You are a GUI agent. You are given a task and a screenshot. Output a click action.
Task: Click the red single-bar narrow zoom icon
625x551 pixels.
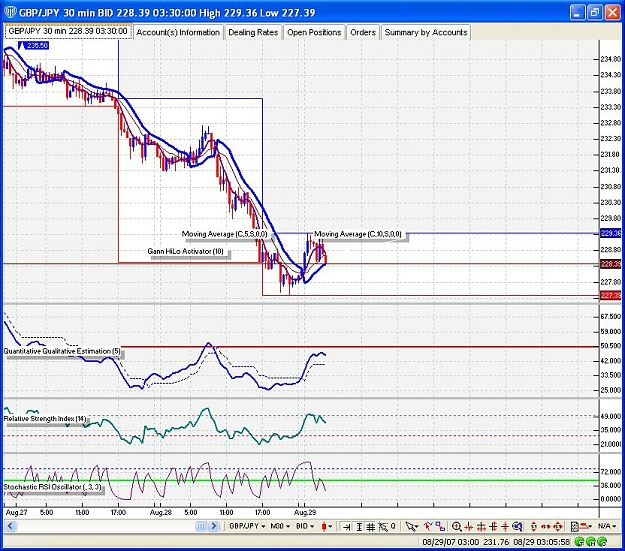coord(505,527)
